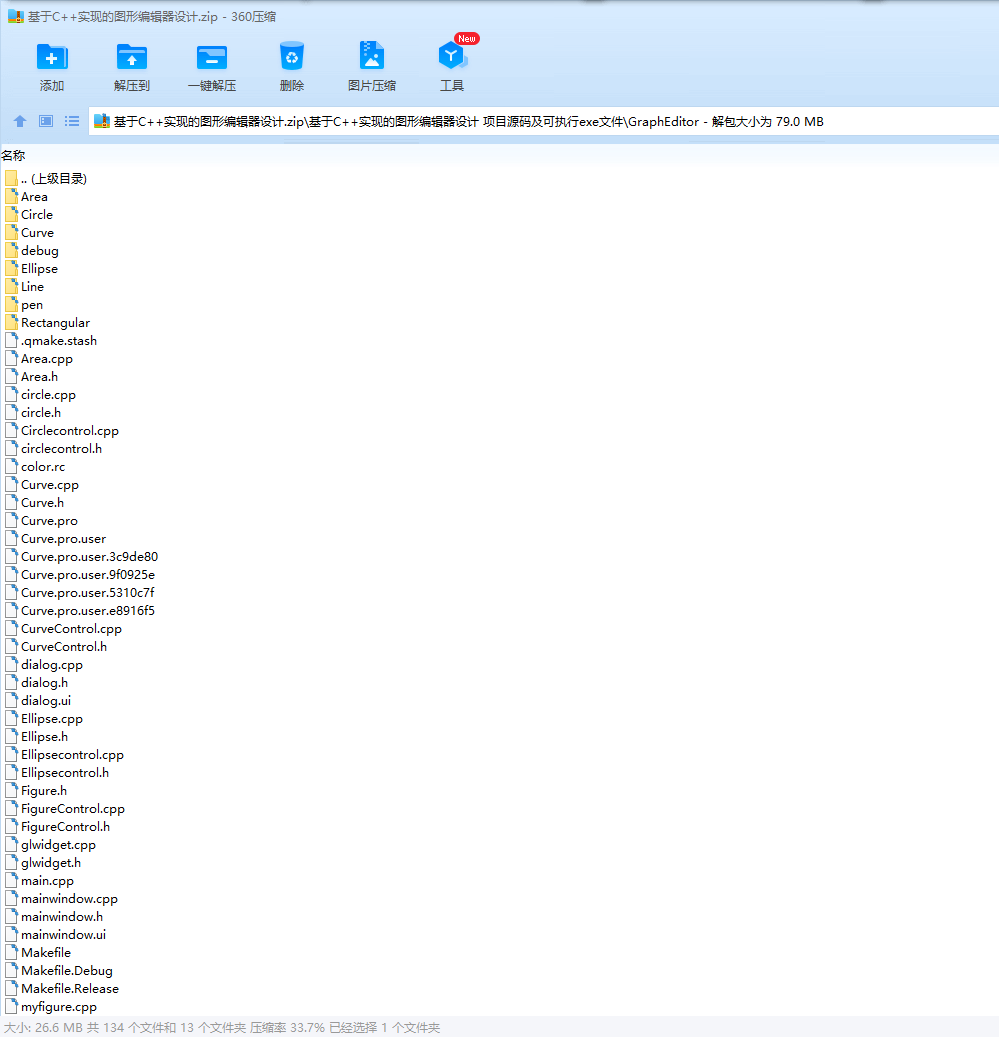Select the mainwindow.cpp file
Viewport: 999px width, 1037px height.
[61, 899]
